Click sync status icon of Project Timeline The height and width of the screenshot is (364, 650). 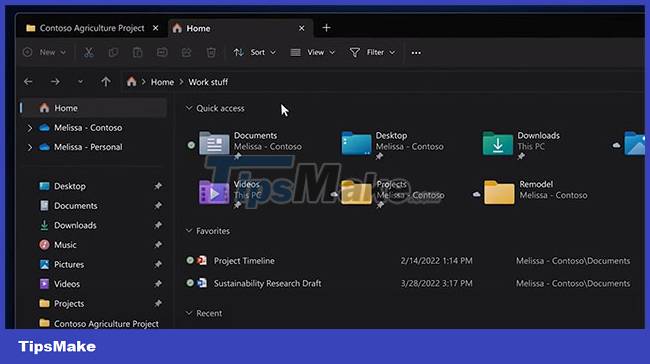coord(190,260)
